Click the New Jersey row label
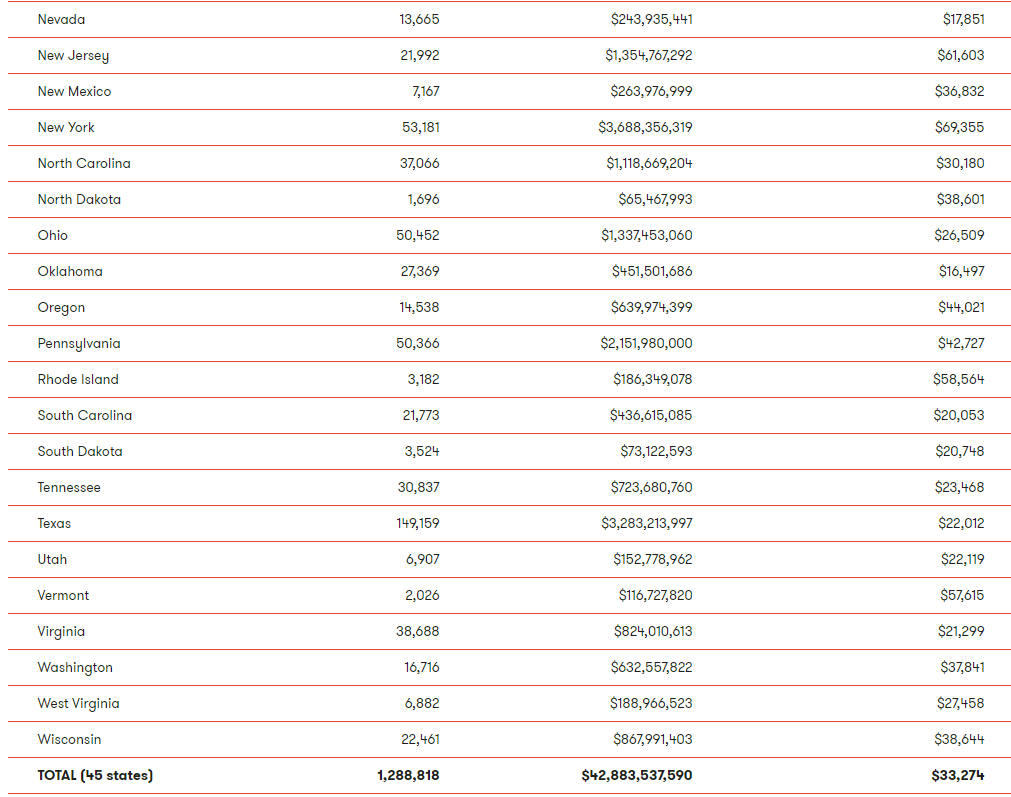The height and width of the screenshot is (797, 1011). click(73, 56)
